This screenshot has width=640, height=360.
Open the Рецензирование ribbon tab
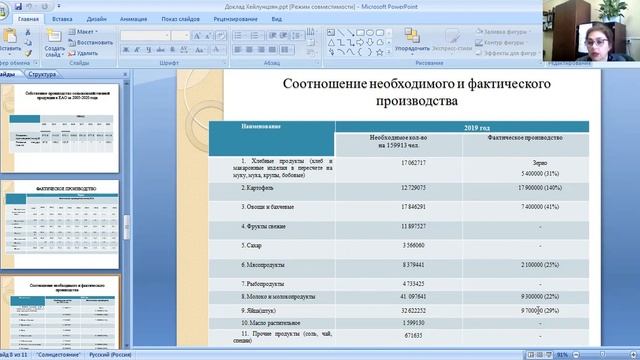point(236,19)
